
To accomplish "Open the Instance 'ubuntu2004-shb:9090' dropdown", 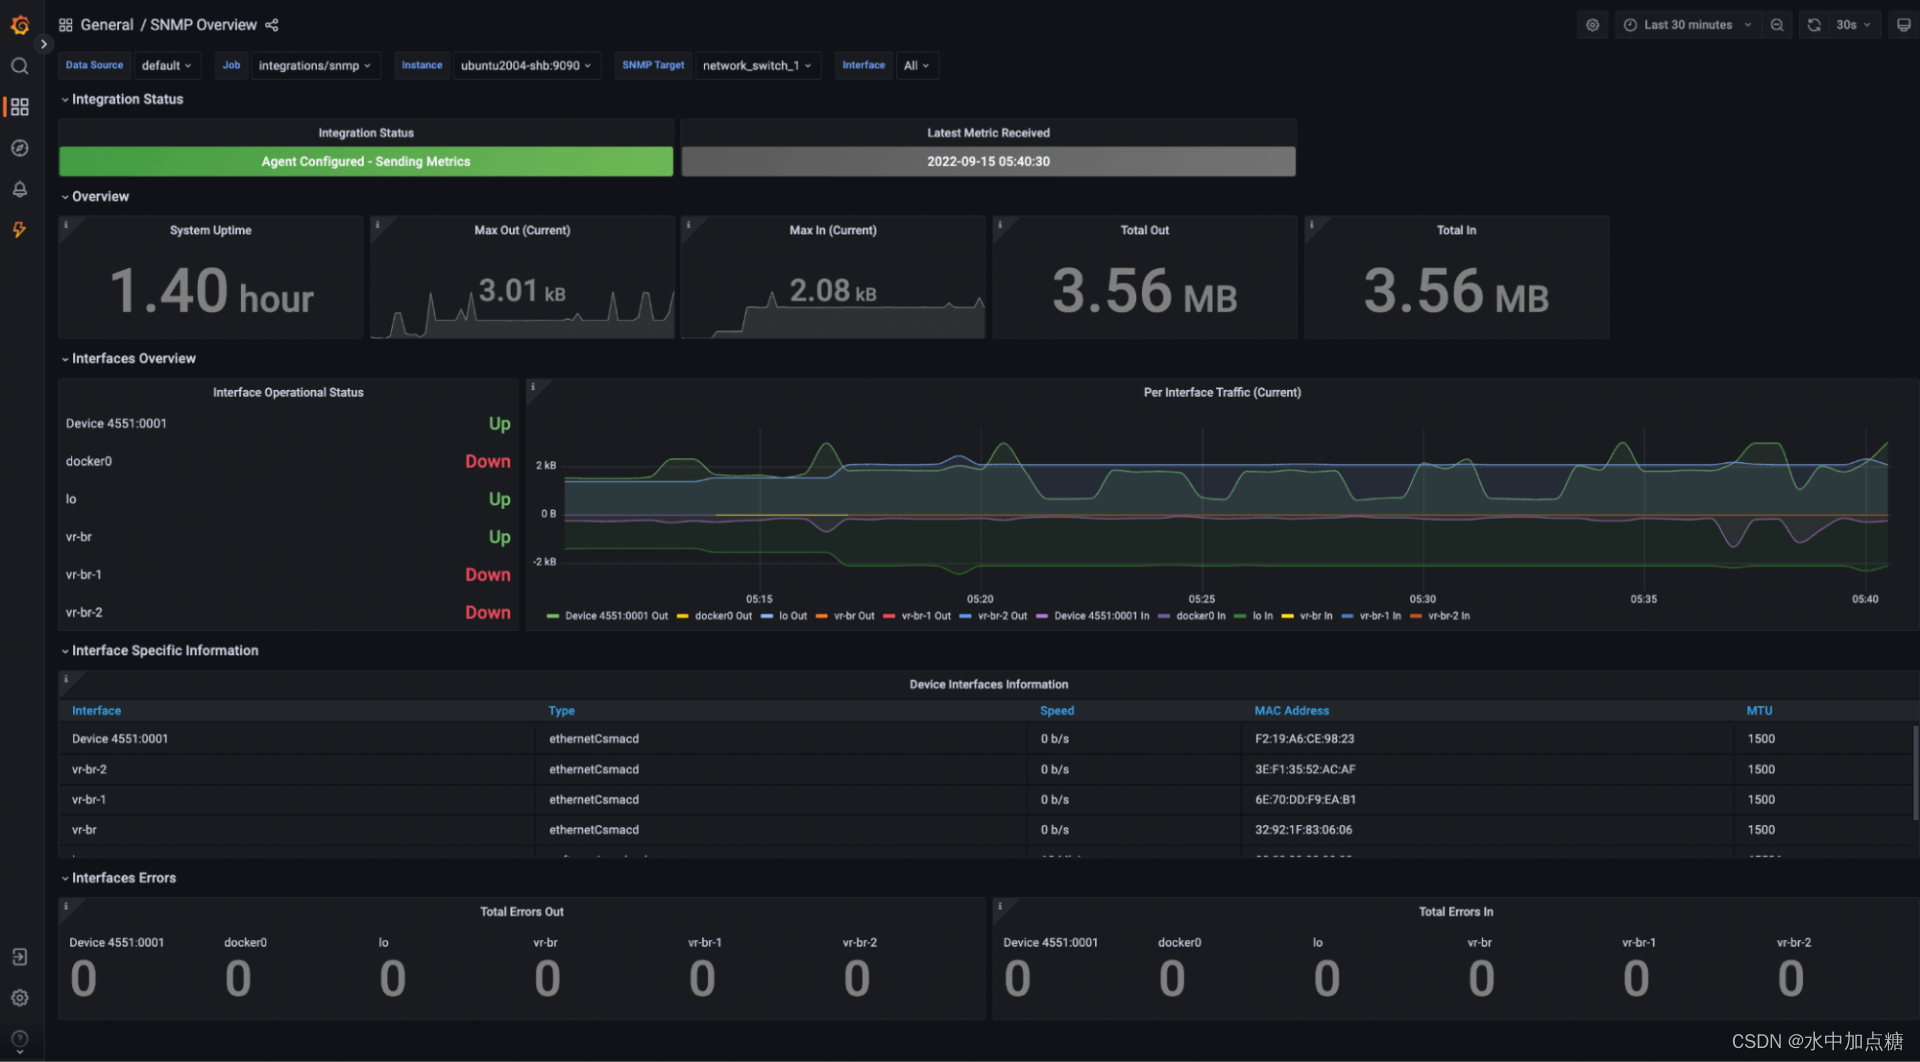I will click(526, 65).
